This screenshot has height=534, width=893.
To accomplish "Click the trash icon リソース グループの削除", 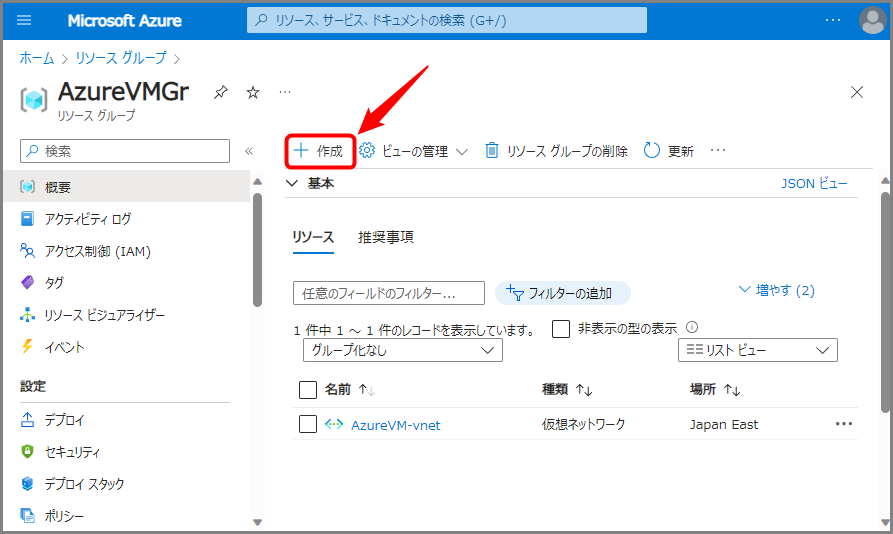I will pos(491,151).
